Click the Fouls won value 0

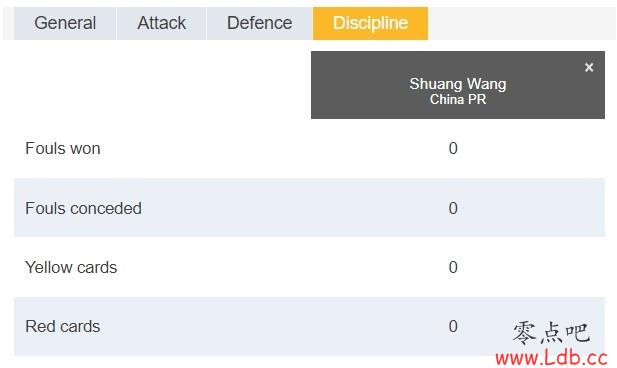(x=453, y=148)
